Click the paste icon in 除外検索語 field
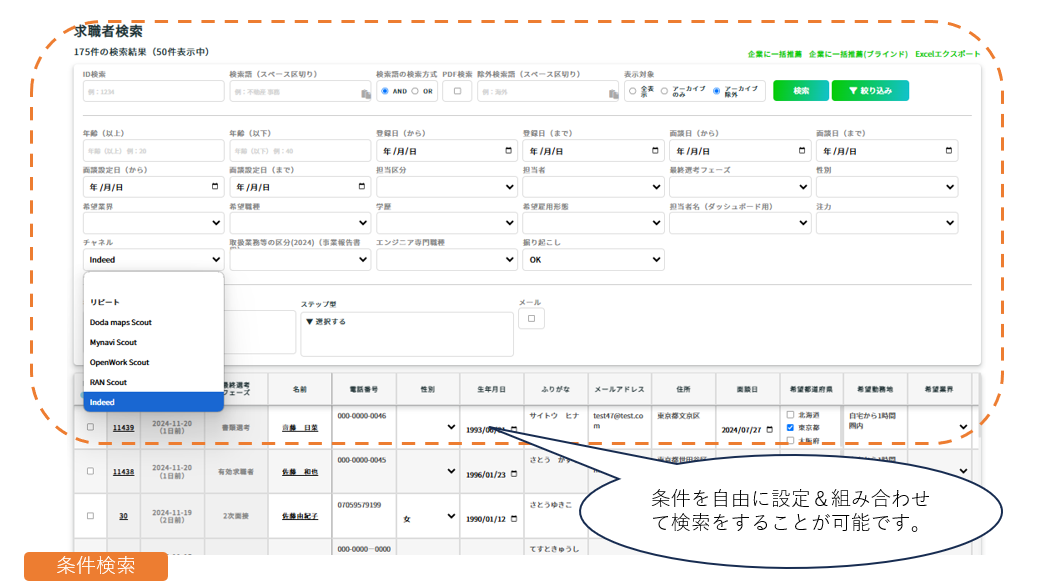Image resolution: width=1051 pixels, height=582 pixels. [613, 93]
